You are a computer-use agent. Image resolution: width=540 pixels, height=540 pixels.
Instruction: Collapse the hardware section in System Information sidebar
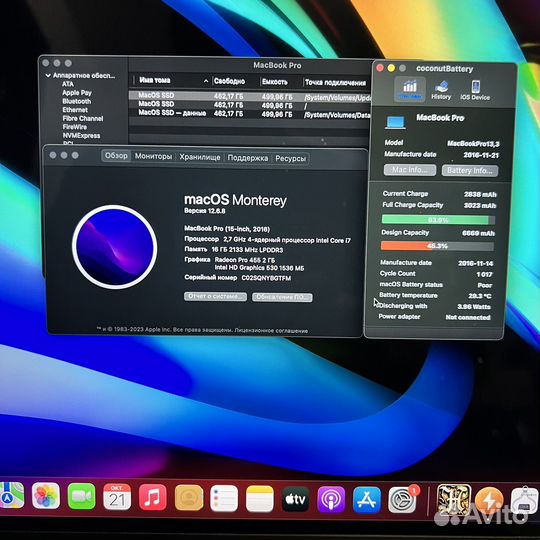click(x=48, y=75)
